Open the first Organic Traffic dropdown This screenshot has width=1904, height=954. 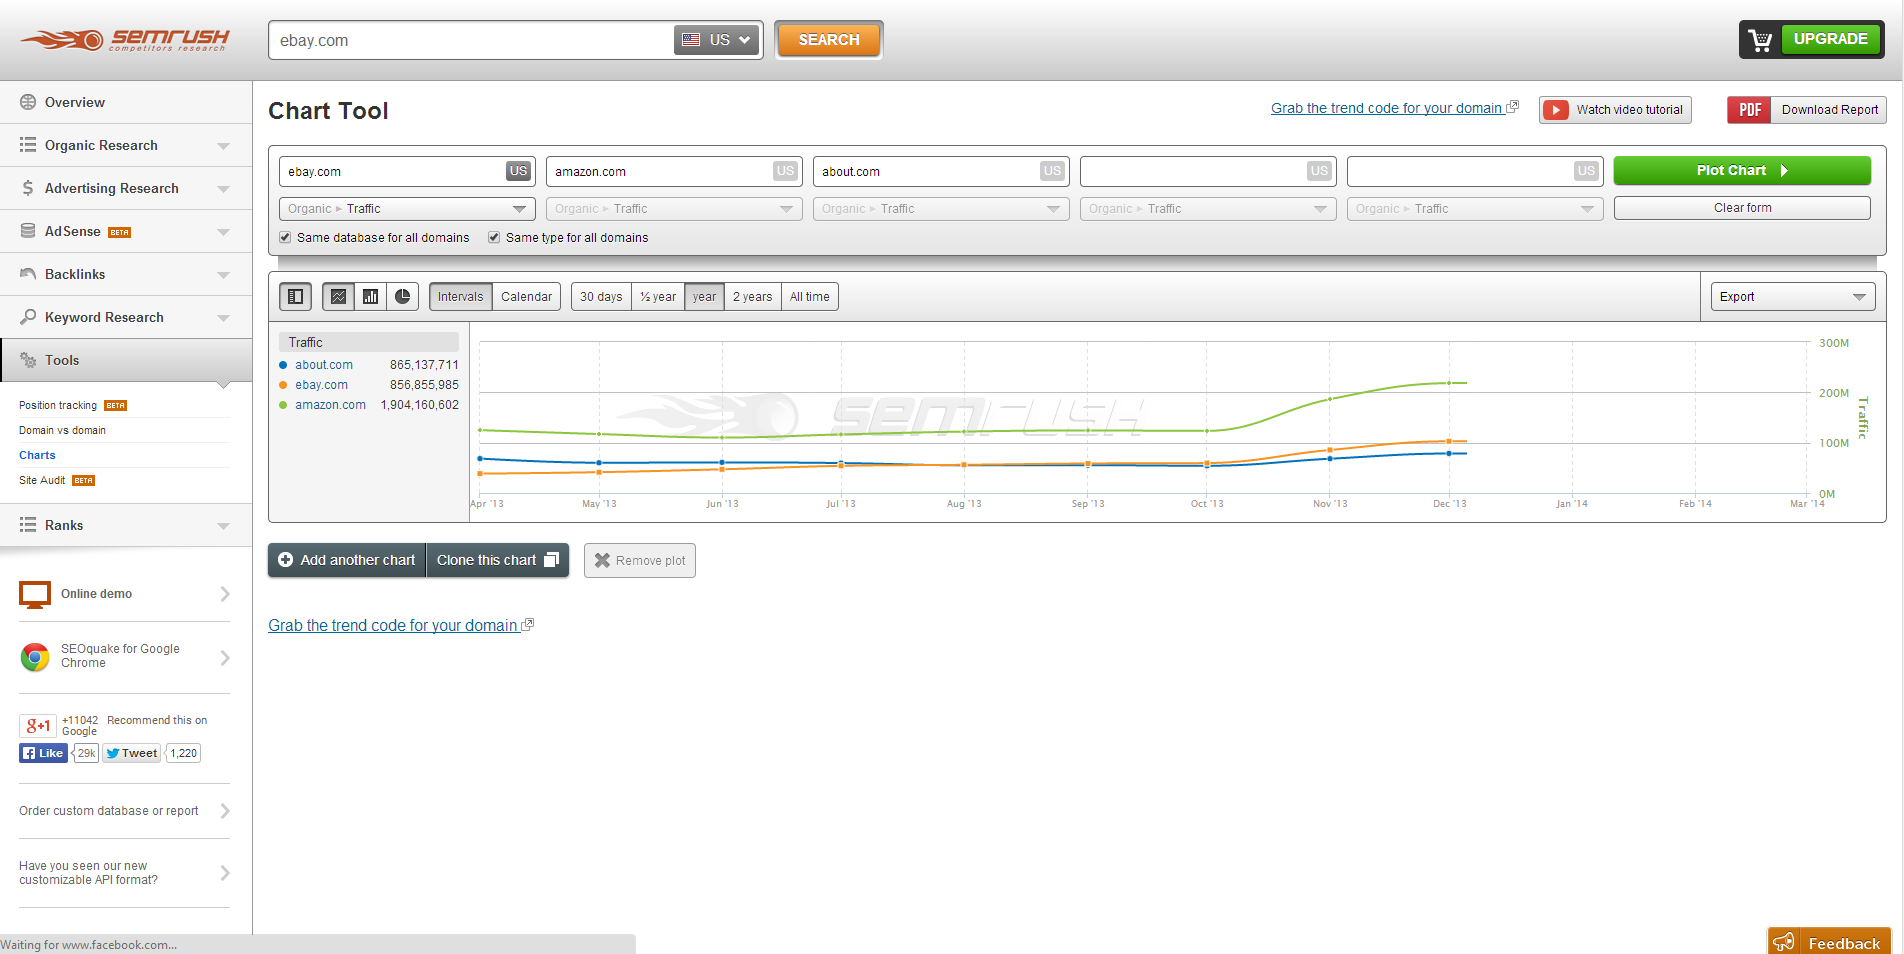point(407,209)
